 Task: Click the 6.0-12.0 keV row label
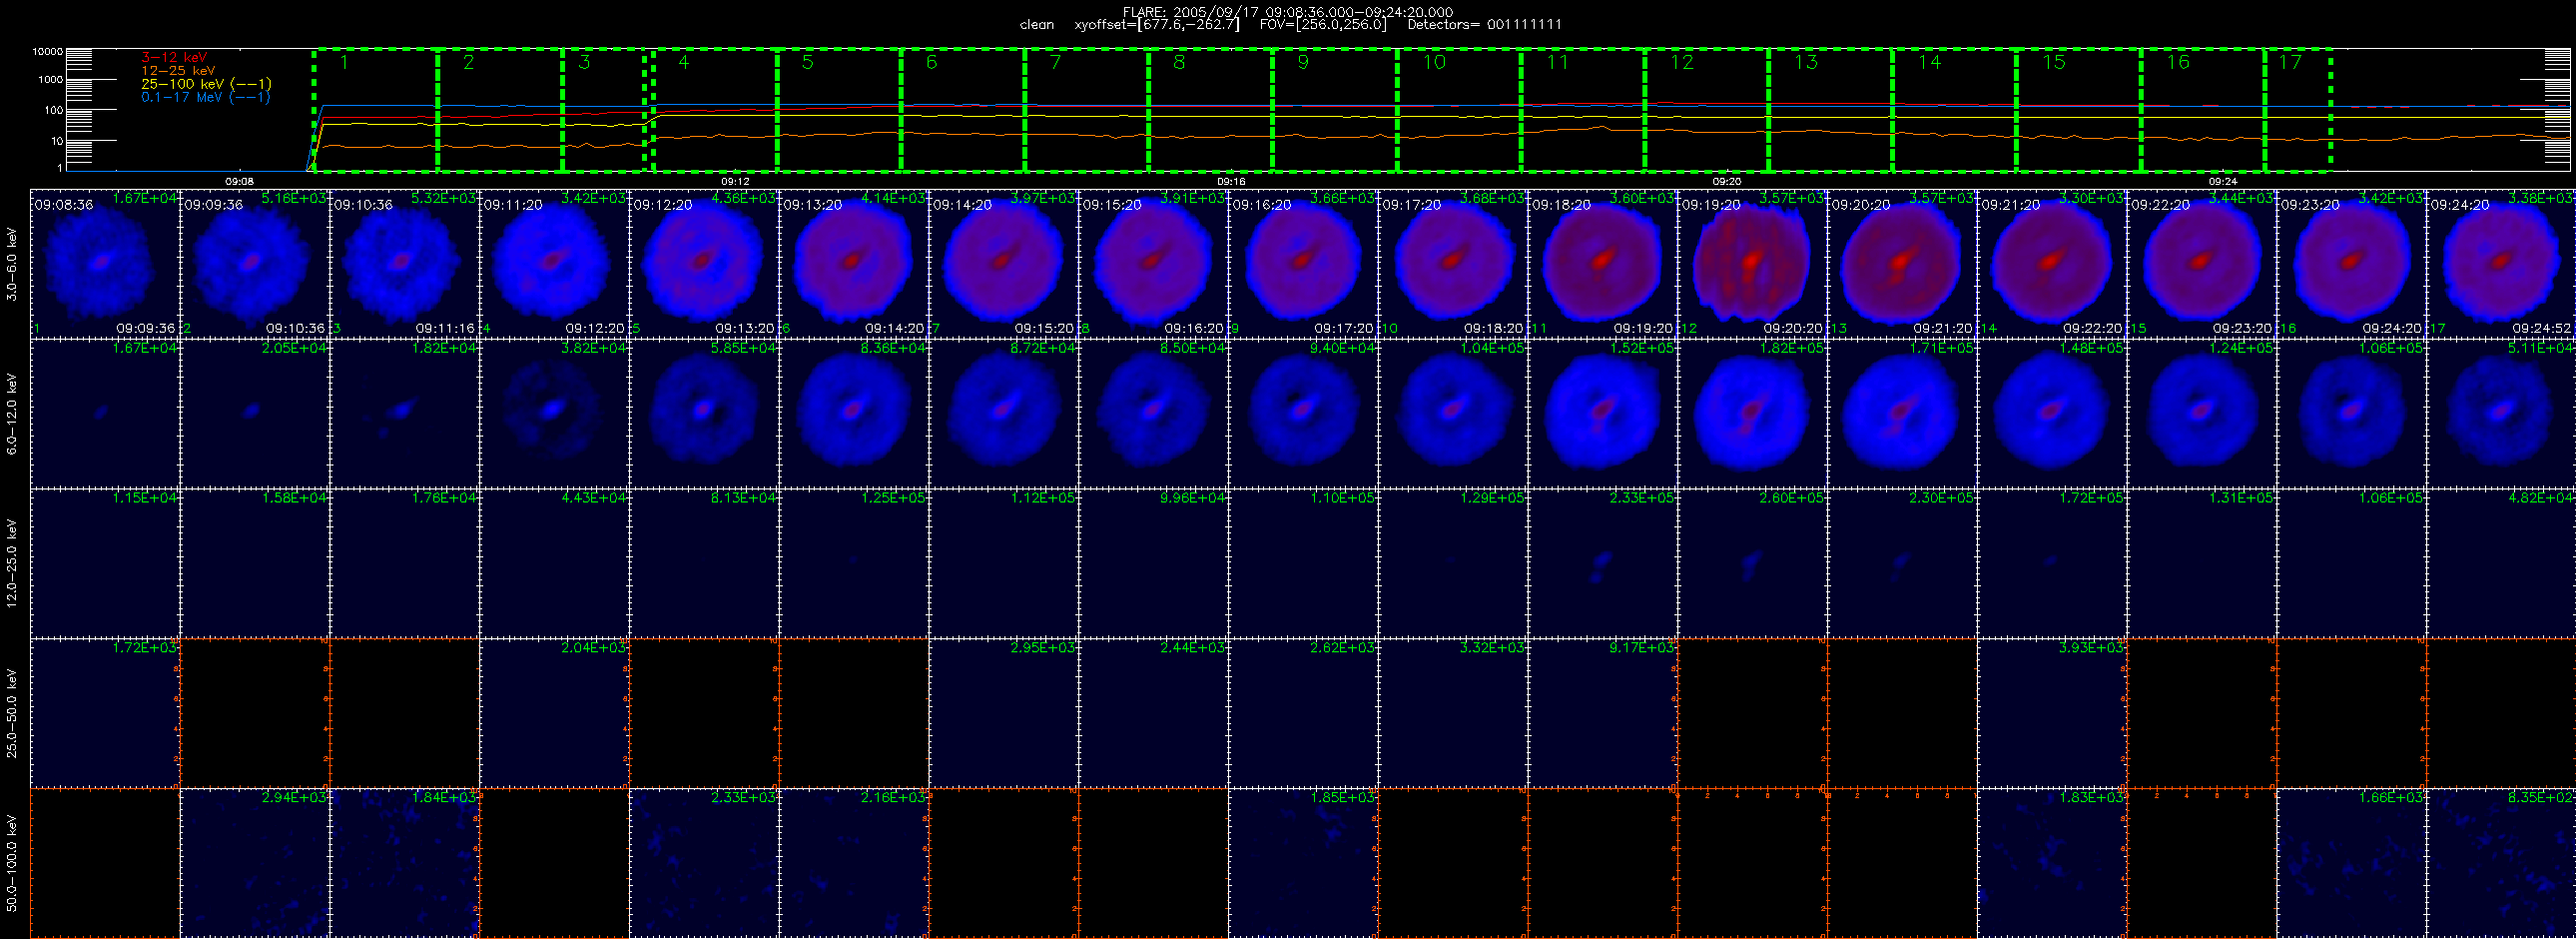point(12,413)
